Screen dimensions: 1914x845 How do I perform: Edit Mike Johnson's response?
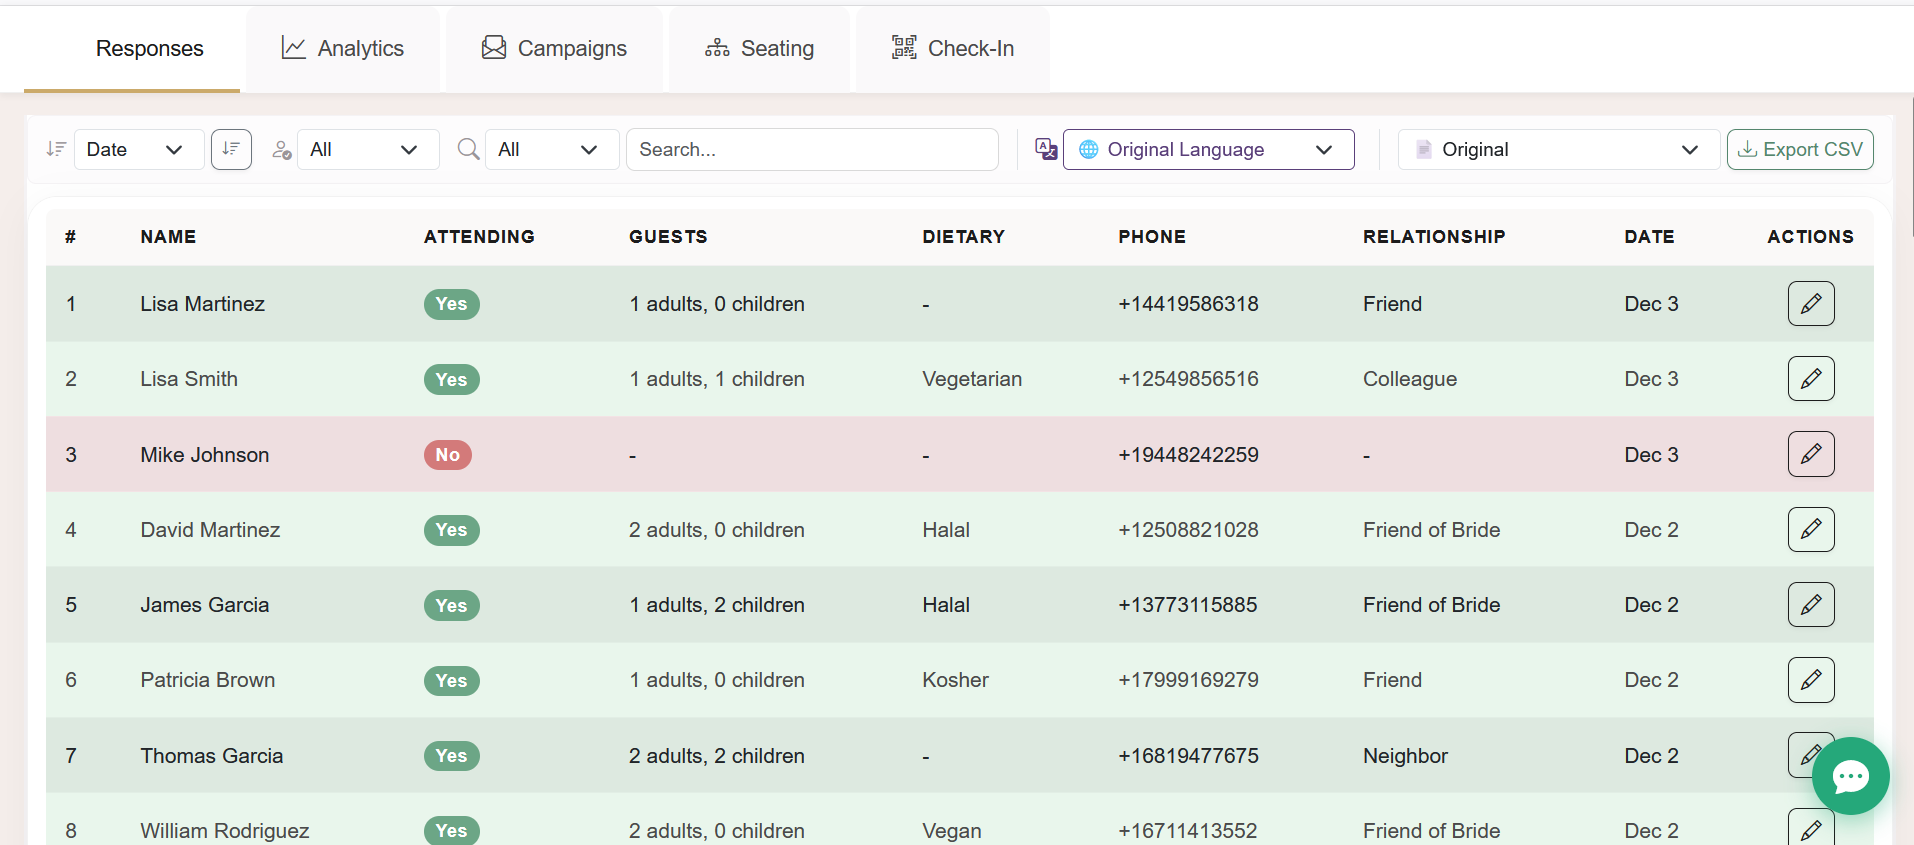click(1811, 454)
